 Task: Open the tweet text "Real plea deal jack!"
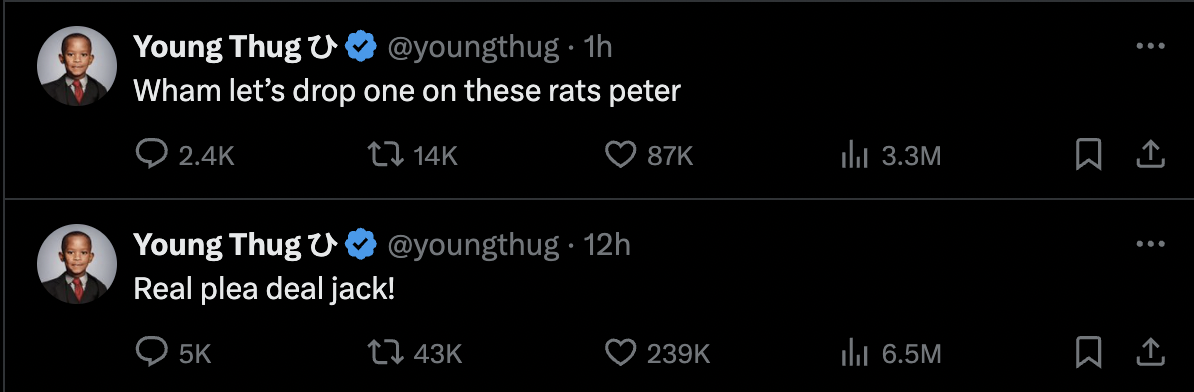[265, 289]
